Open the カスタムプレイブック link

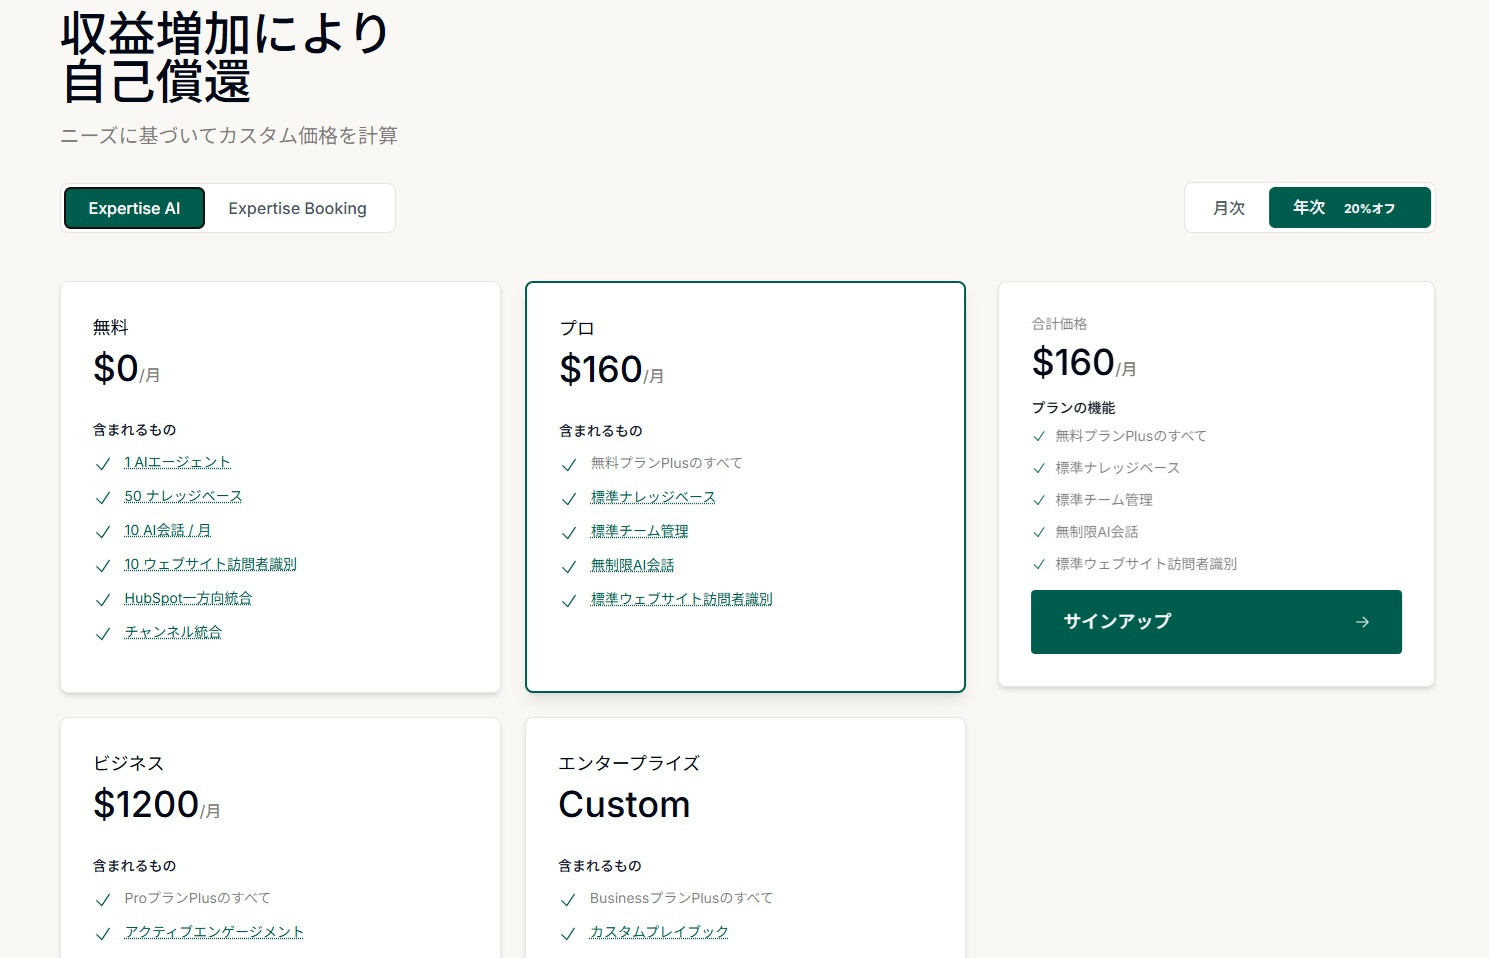(659, 932)
